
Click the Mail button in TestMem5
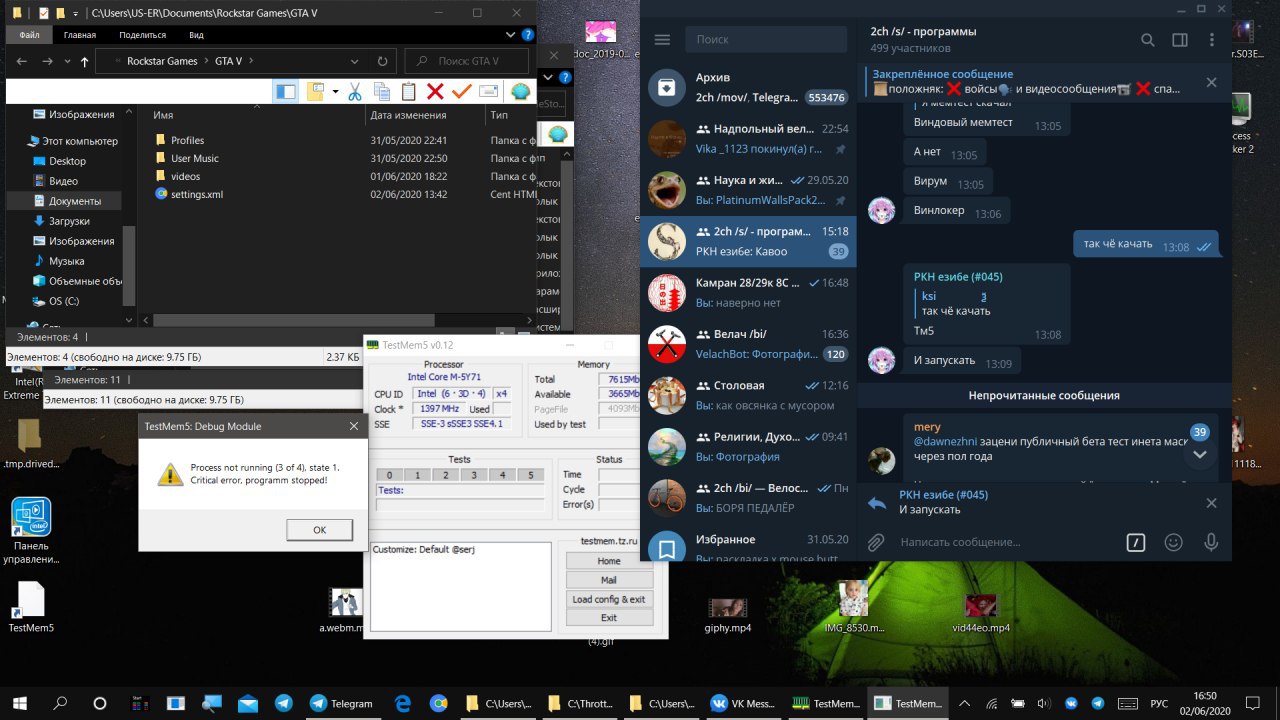(609, 580)
